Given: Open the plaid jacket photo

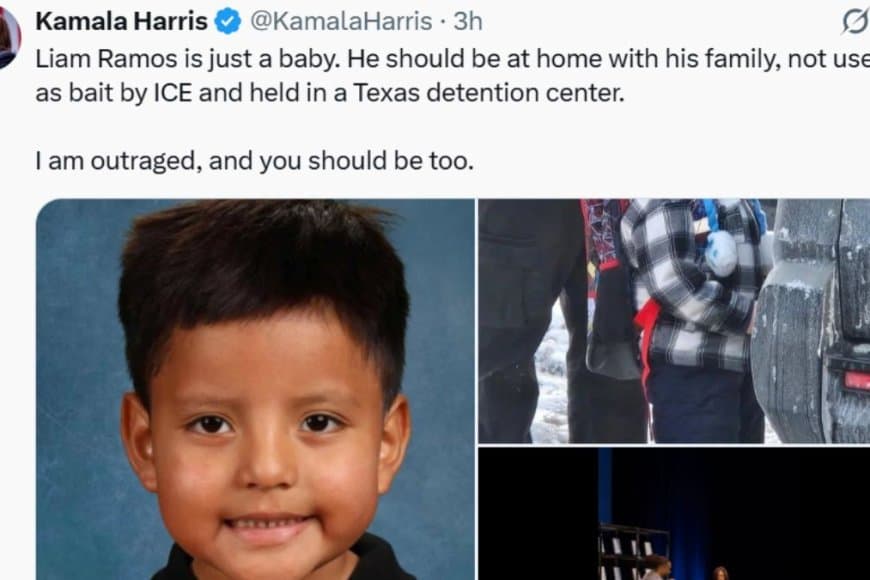Looking at the screenshot, I should 674,321.
